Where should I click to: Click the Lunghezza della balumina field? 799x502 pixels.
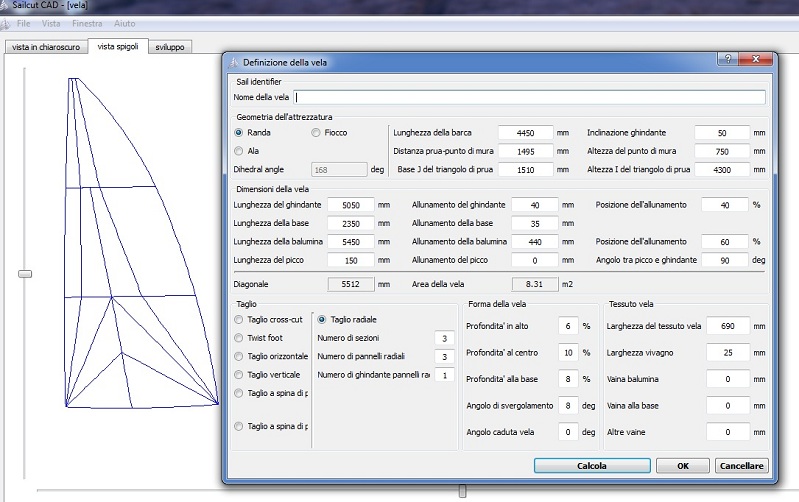click(351, 242)
